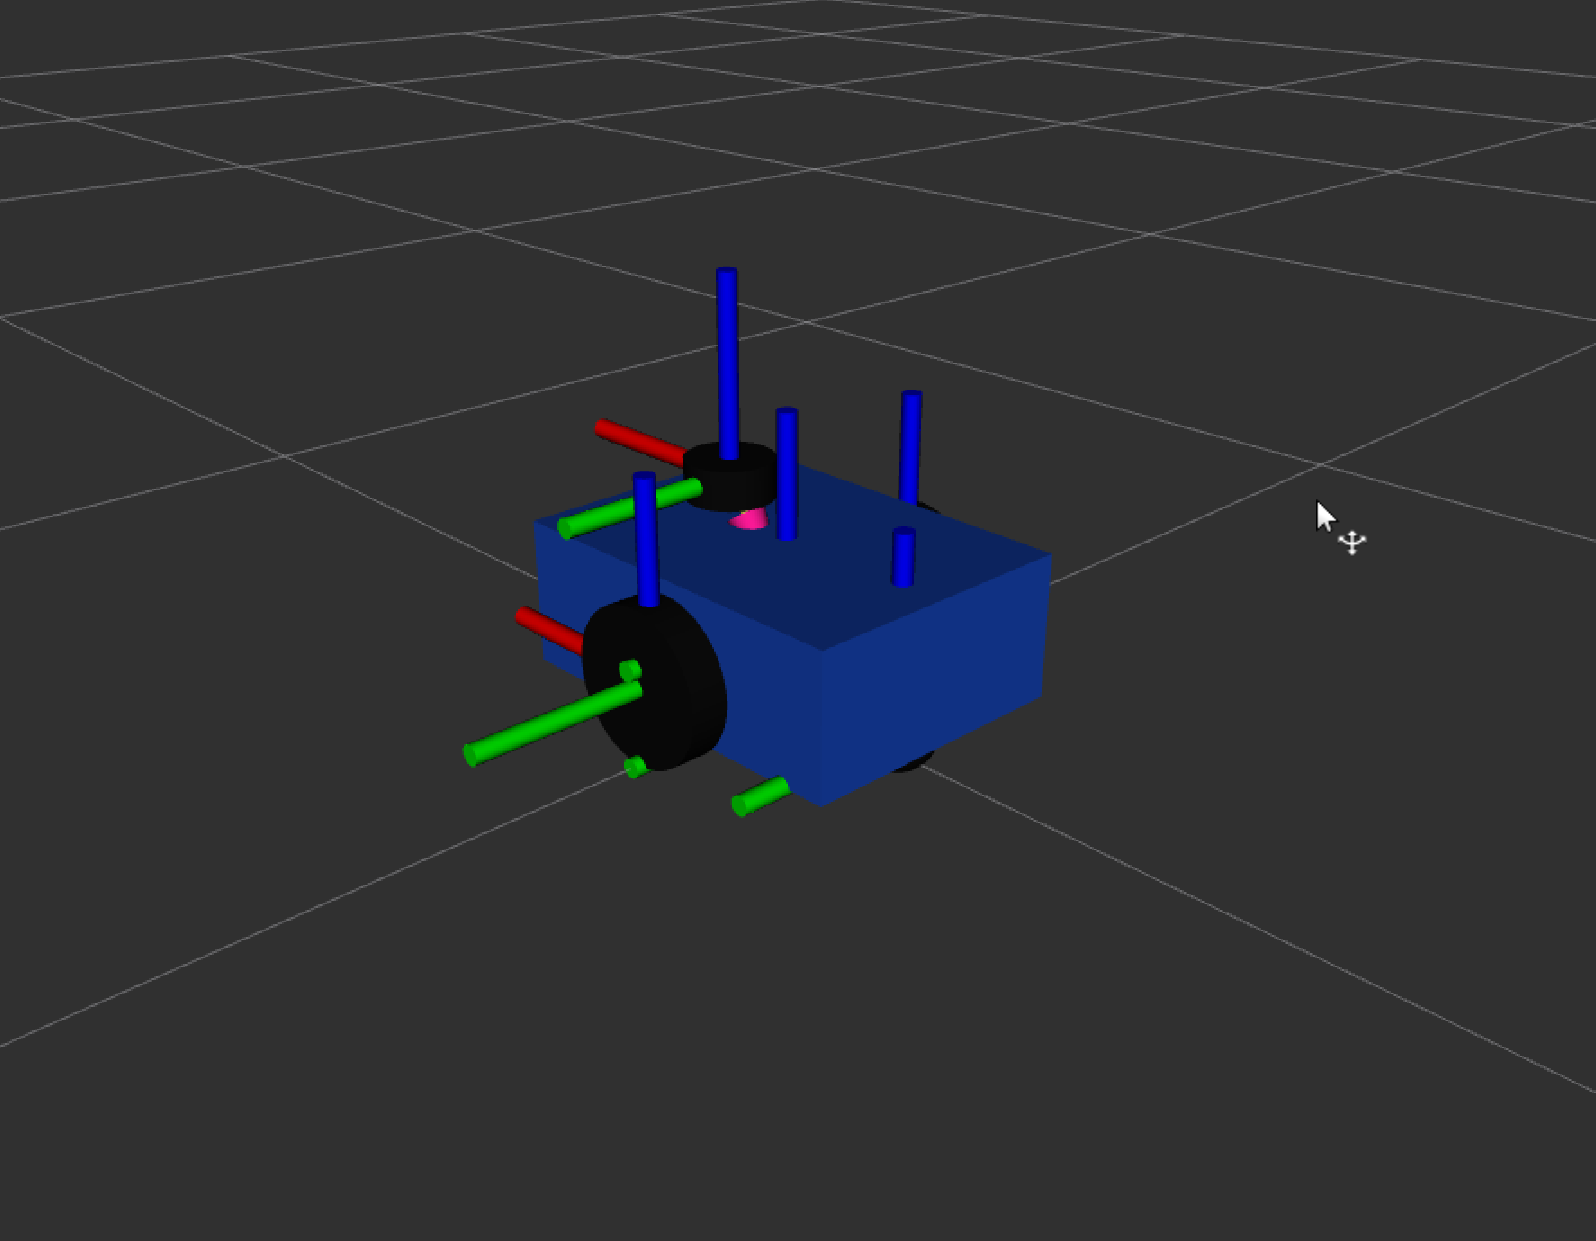The height and width of the screenshot is (1241, 1596).
Task: Select the tallest blue axis above lidar
Action: click(x=727, y=363)
